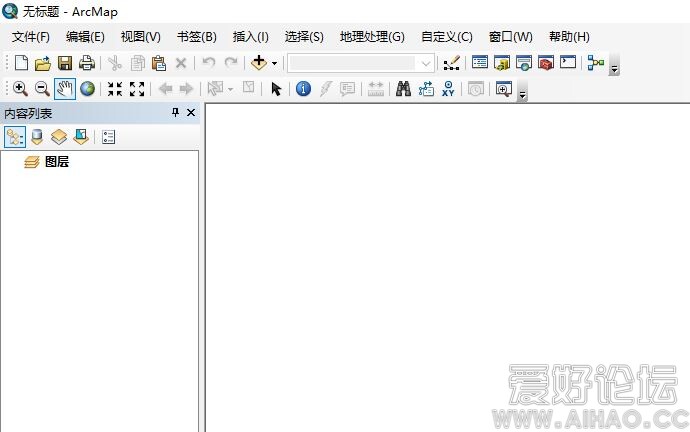This screenshot has height=432, width=690.
Task: Save the map document
Action: (x=65, y=63)
